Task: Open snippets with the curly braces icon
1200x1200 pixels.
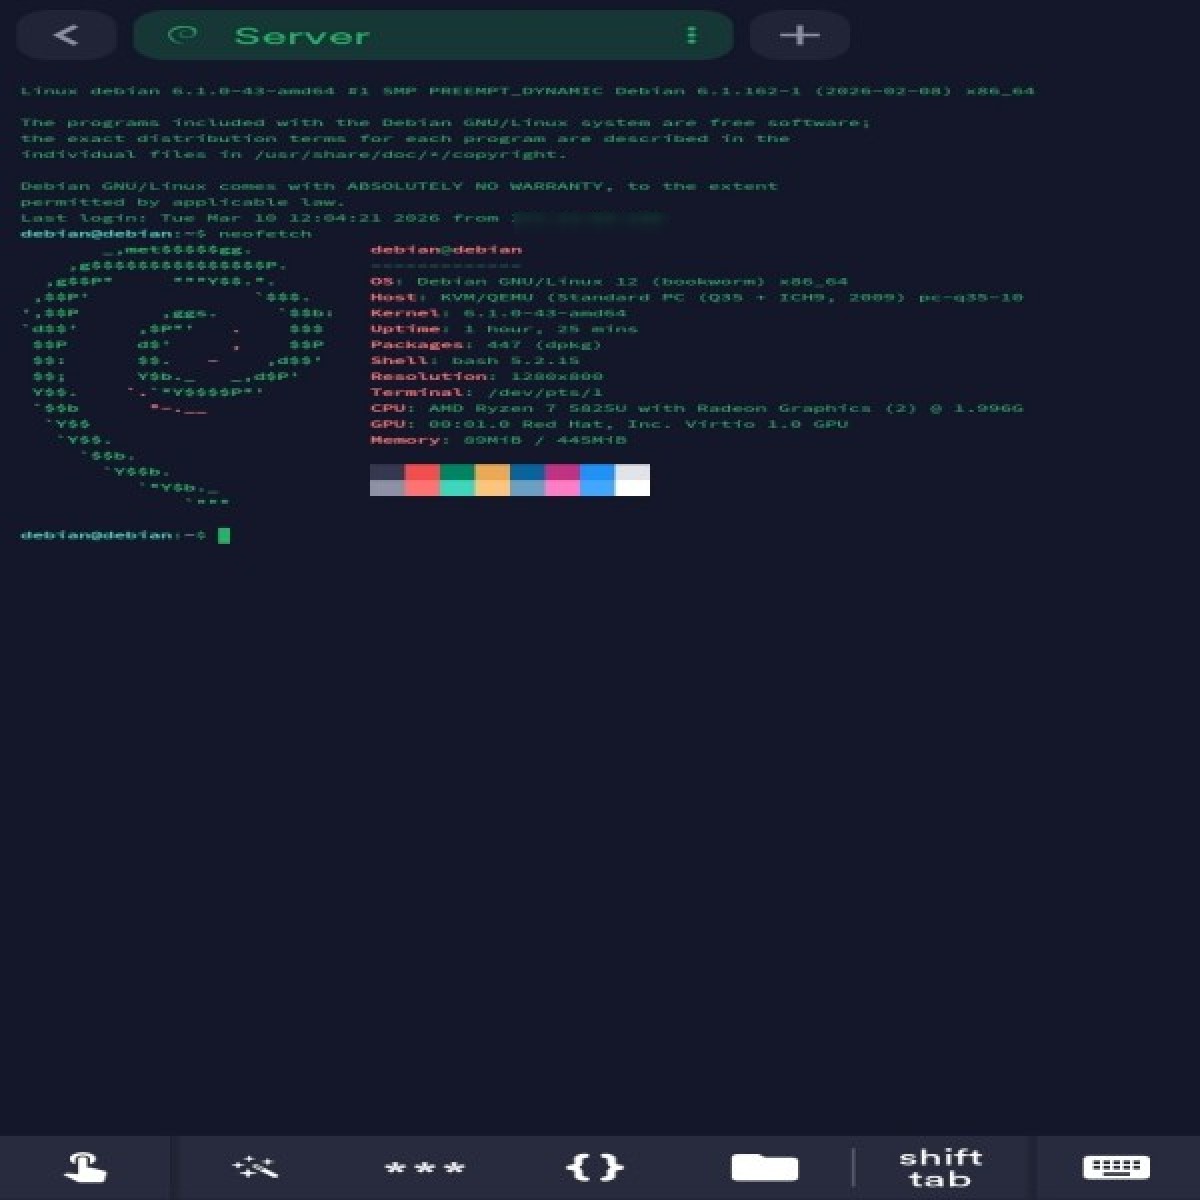Action: point(594,1167)
